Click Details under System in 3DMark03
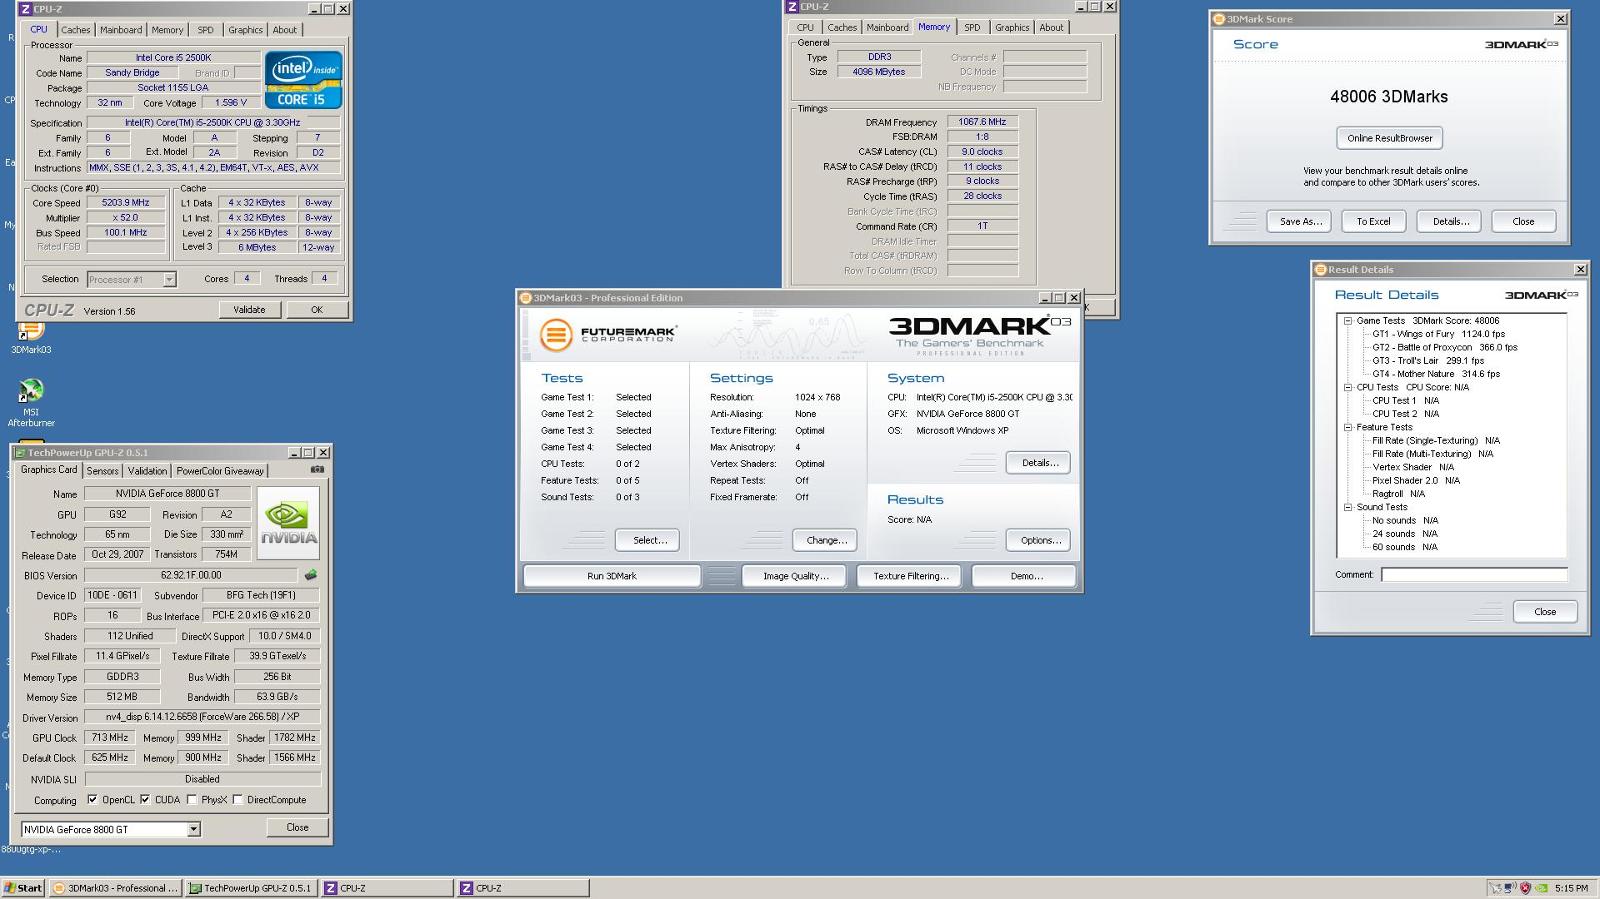Screen dimensions: 1600x899 click(x=1039, y=463)
